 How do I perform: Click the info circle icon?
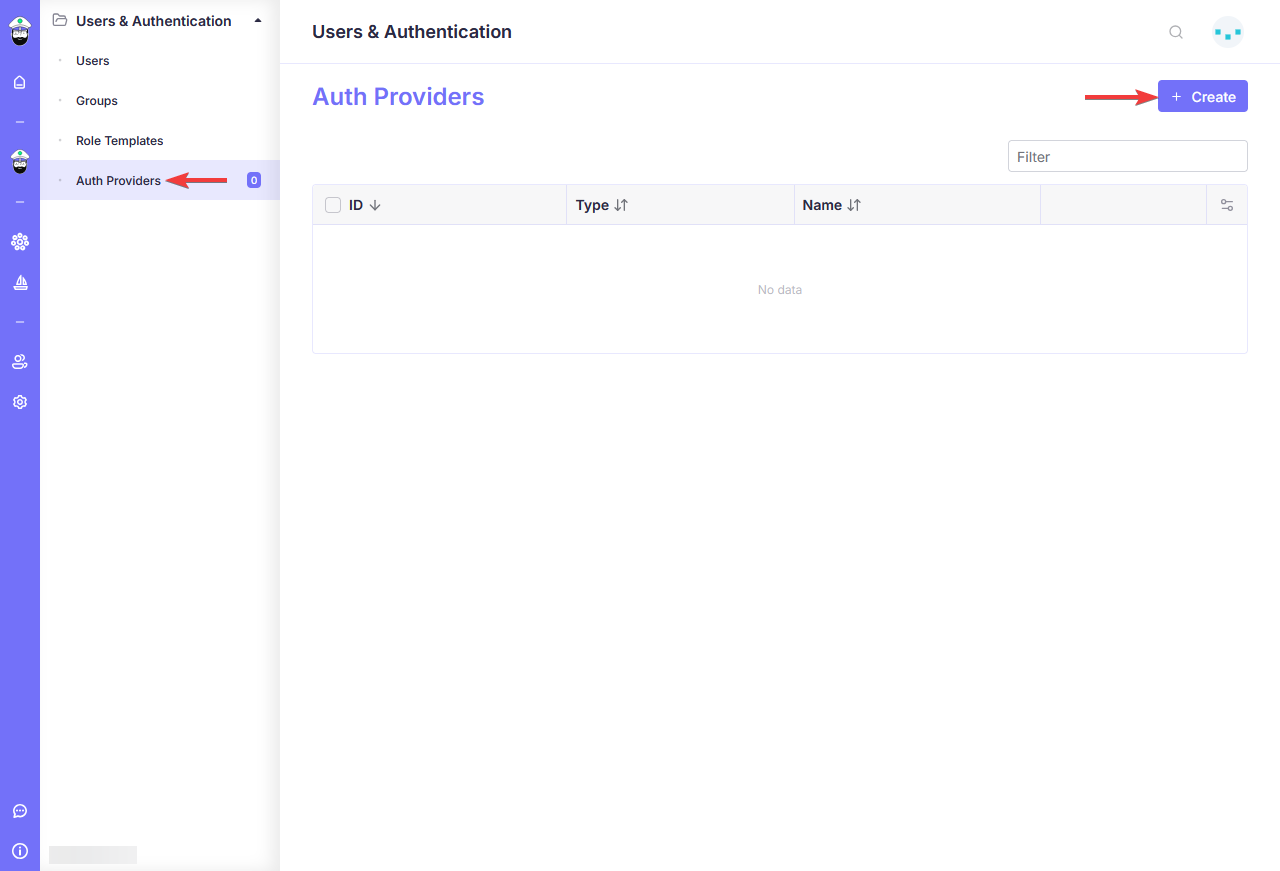[19, 851]
